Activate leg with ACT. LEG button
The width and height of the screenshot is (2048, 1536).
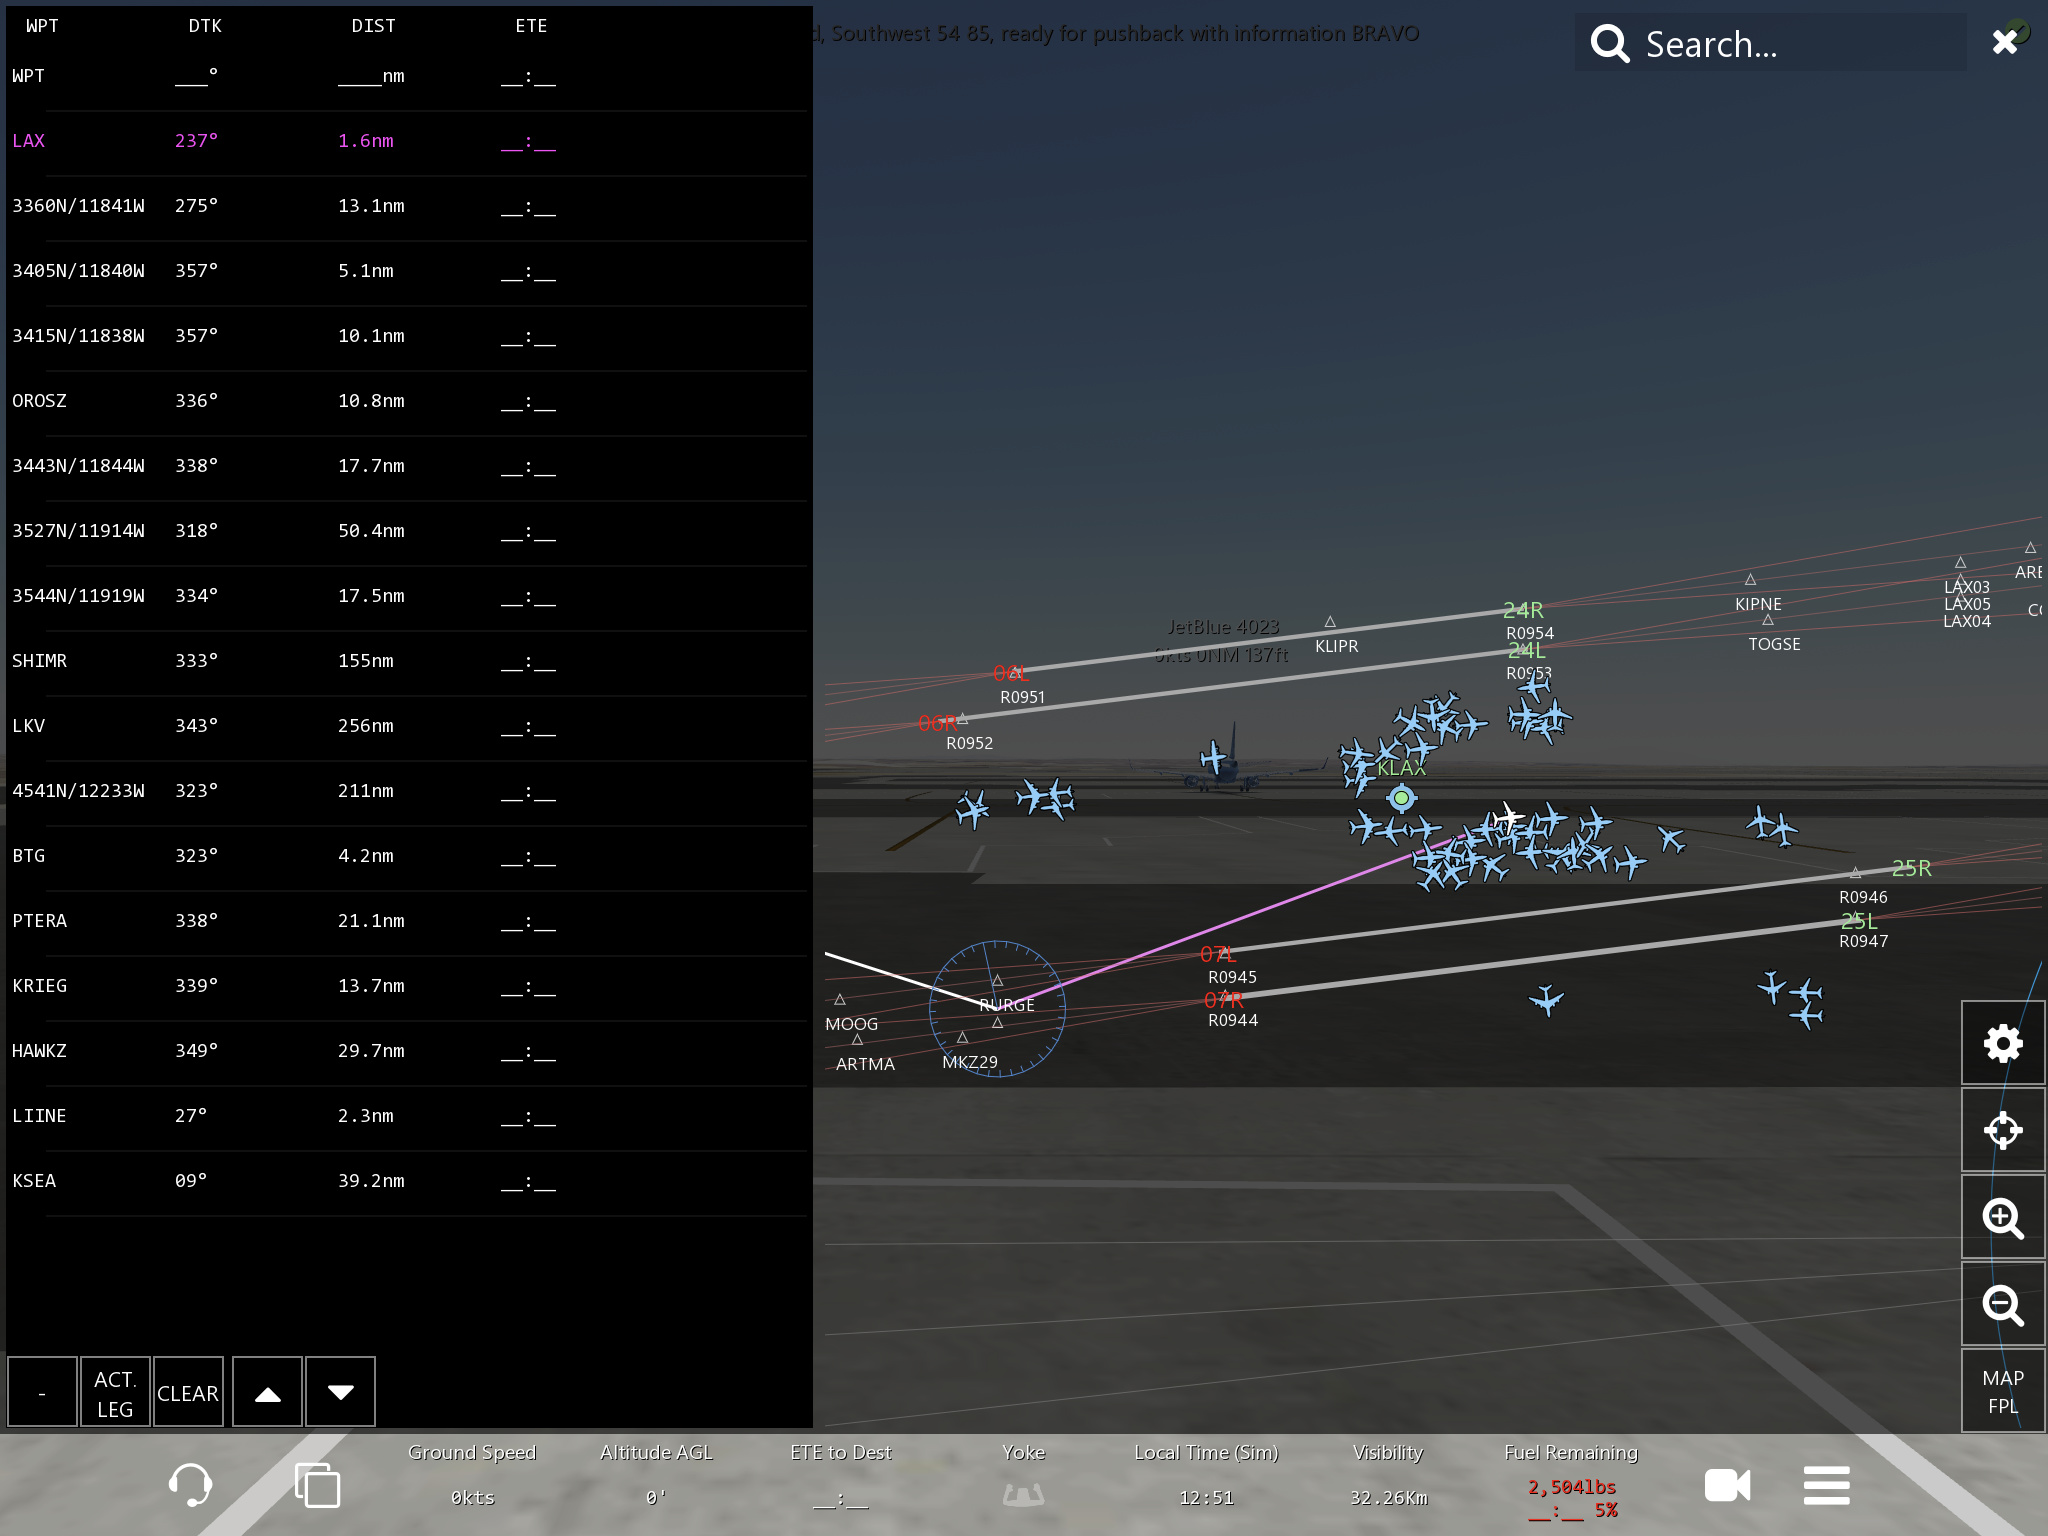click(x=115, y=1392)
